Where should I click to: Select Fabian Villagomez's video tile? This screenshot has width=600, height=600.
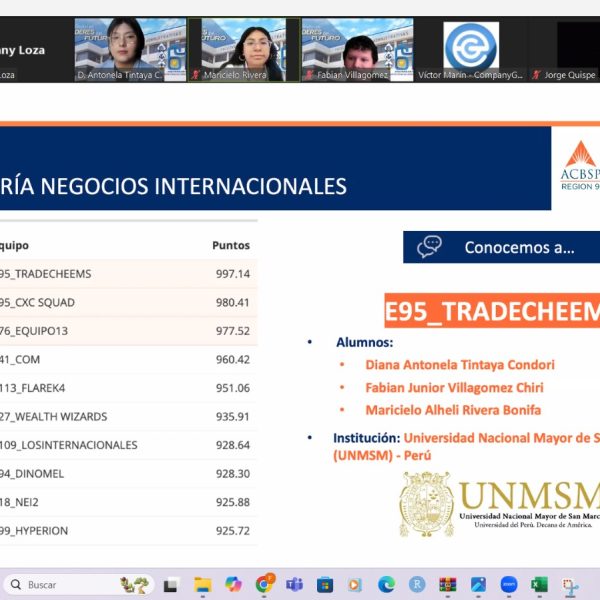coord(357,49)
